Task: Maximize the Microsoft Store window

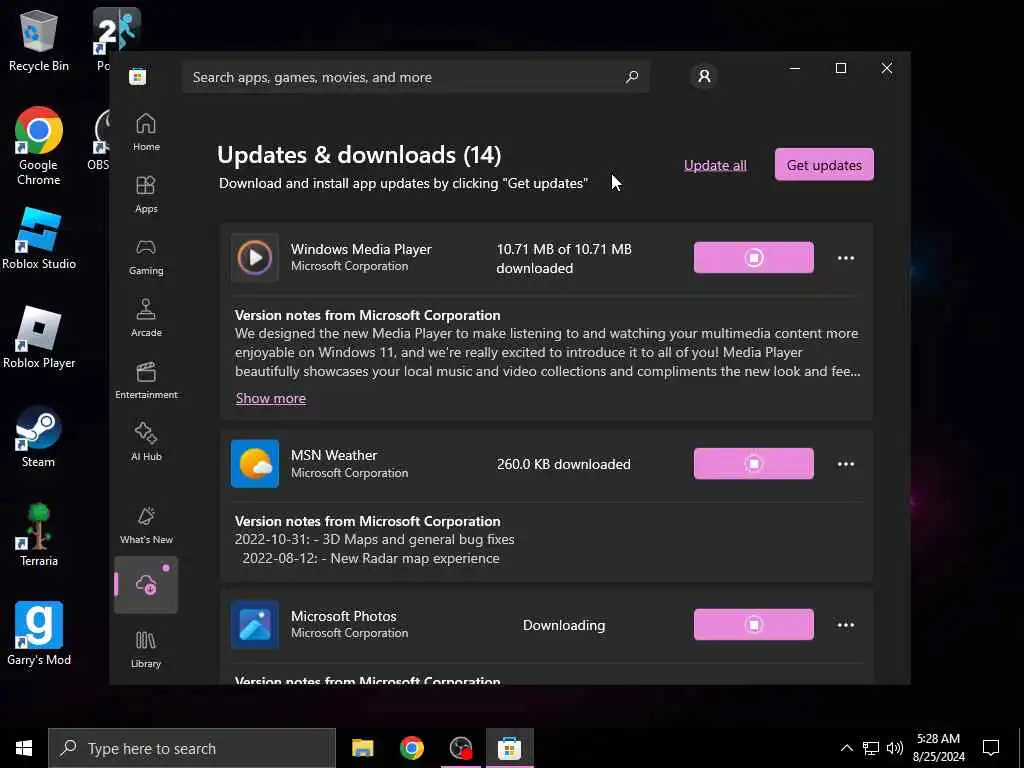Action: 841,68
